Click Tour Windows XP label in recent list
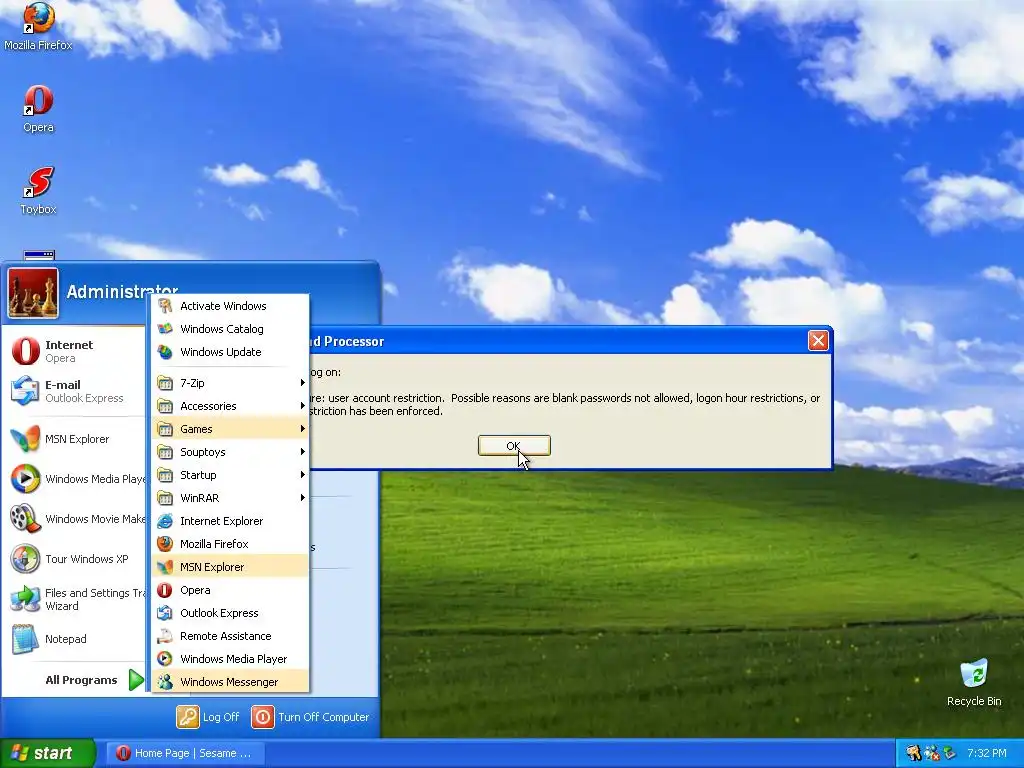The image size is (1024, 768). coord(86,559)
